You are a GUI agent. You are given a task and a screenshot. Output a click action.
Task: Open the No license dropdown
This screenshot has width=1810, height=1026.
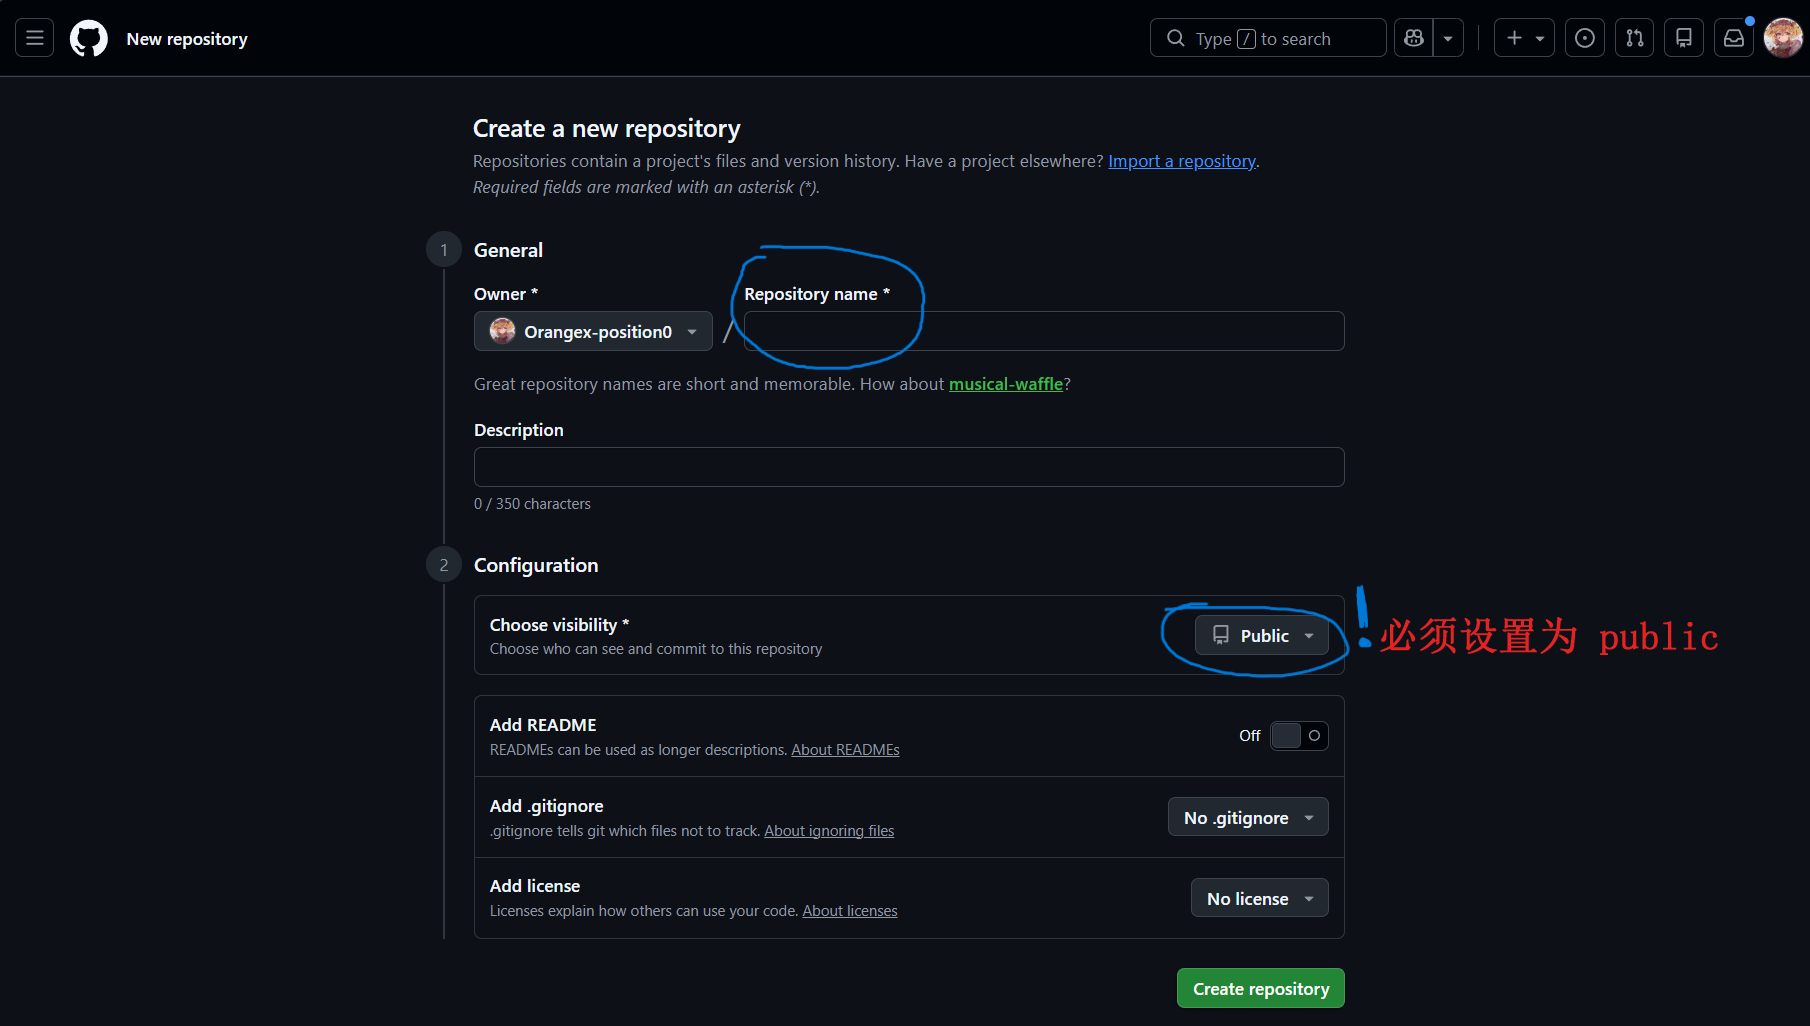coord(1260,899)
